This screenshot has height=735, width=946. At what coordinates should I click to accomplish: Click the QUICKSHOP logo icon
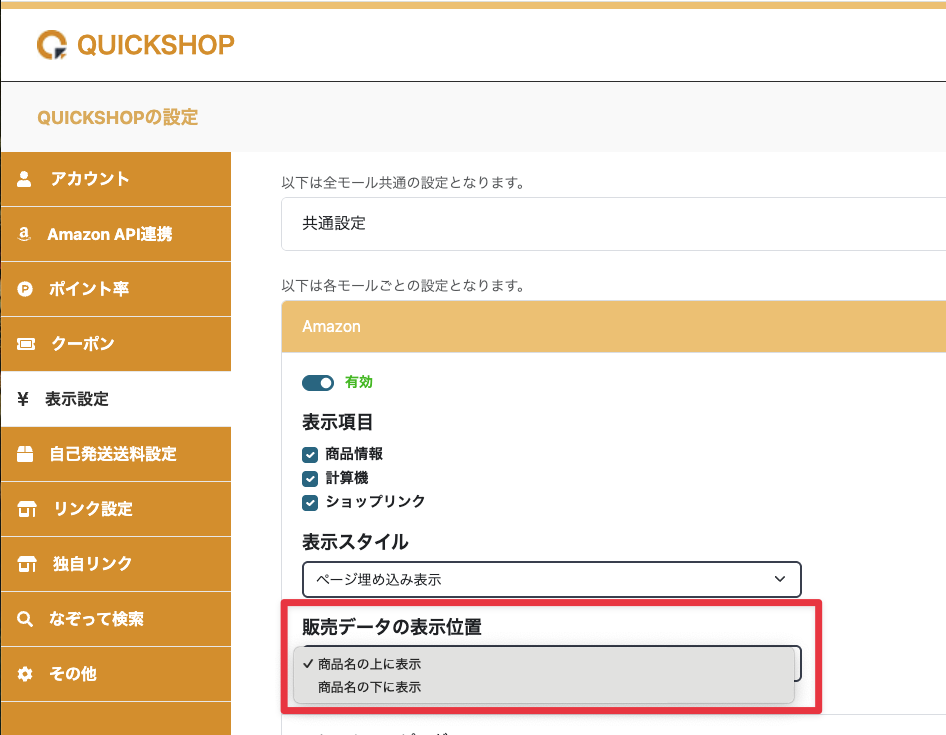click(52, 44)
